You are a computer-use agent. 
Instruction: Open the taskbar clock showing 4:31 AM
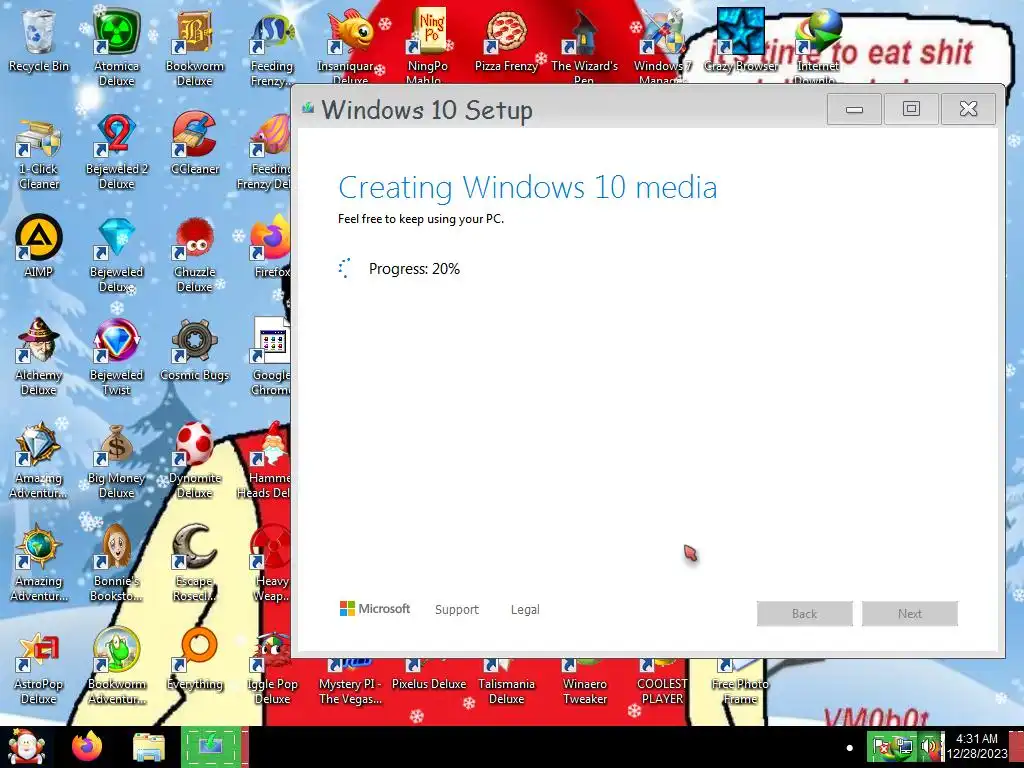[976, 746]
